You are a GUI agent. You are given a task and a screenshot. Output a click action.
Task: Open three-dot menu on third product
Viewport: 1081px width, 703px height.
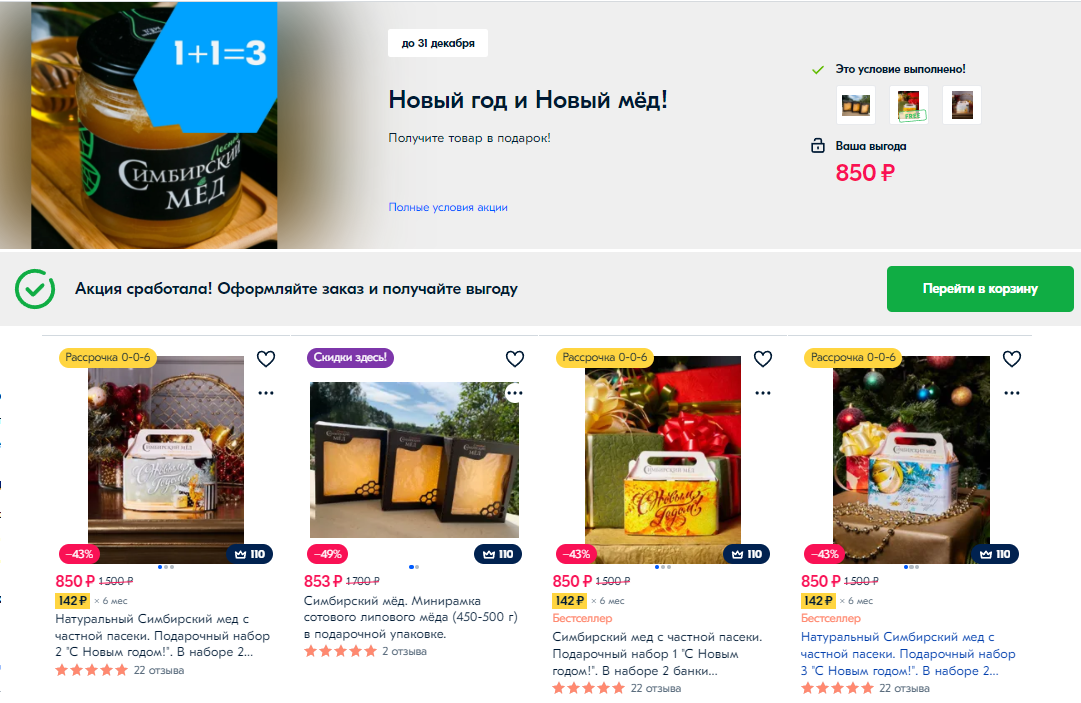(x=762, y=393)
